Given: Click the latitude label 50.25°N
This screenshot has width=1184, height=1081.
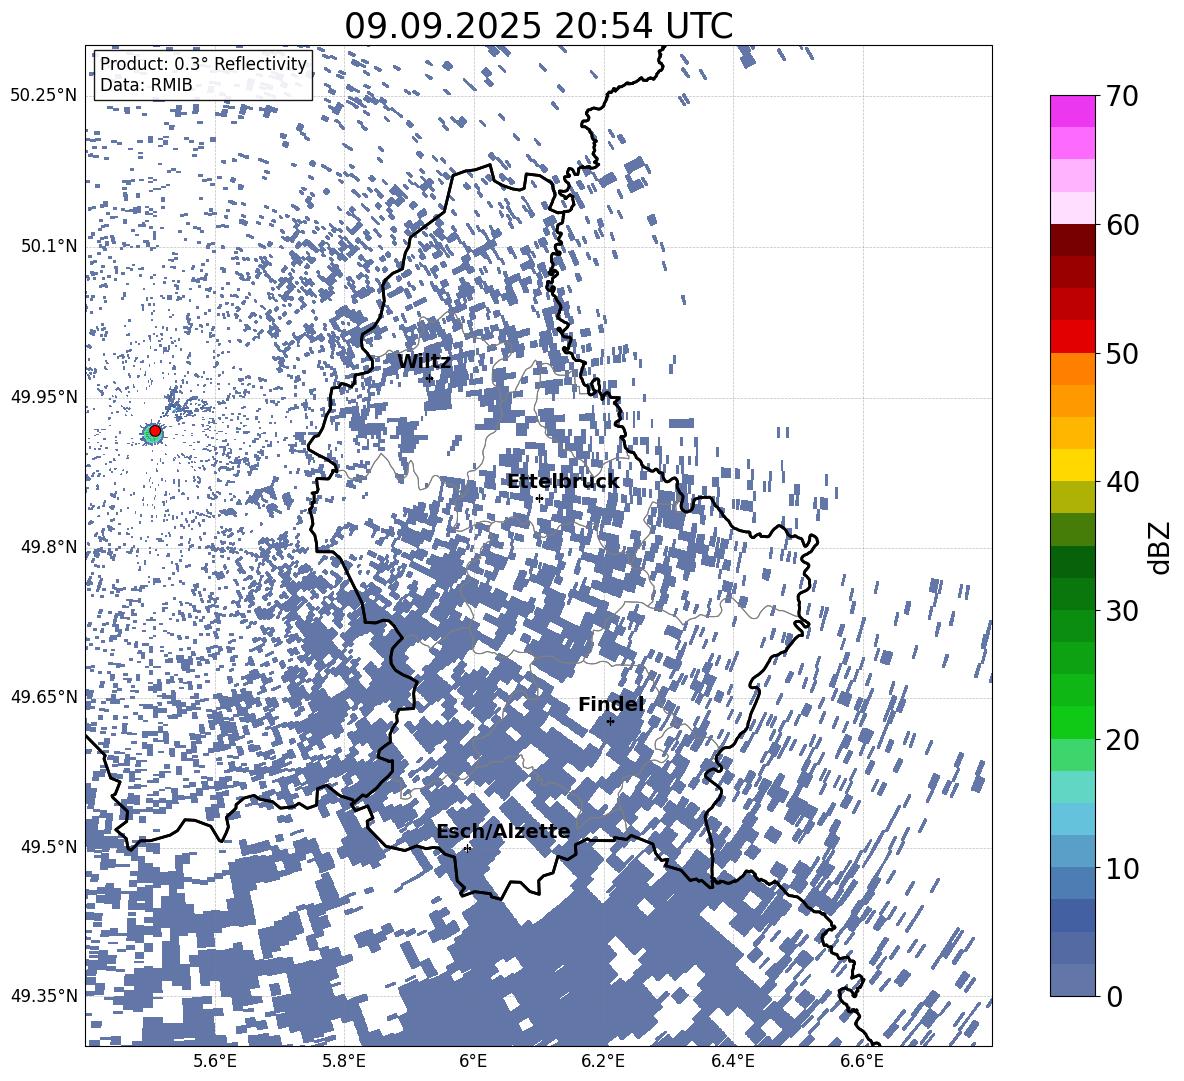Looking at the screenshot, I should coord(44,96).
